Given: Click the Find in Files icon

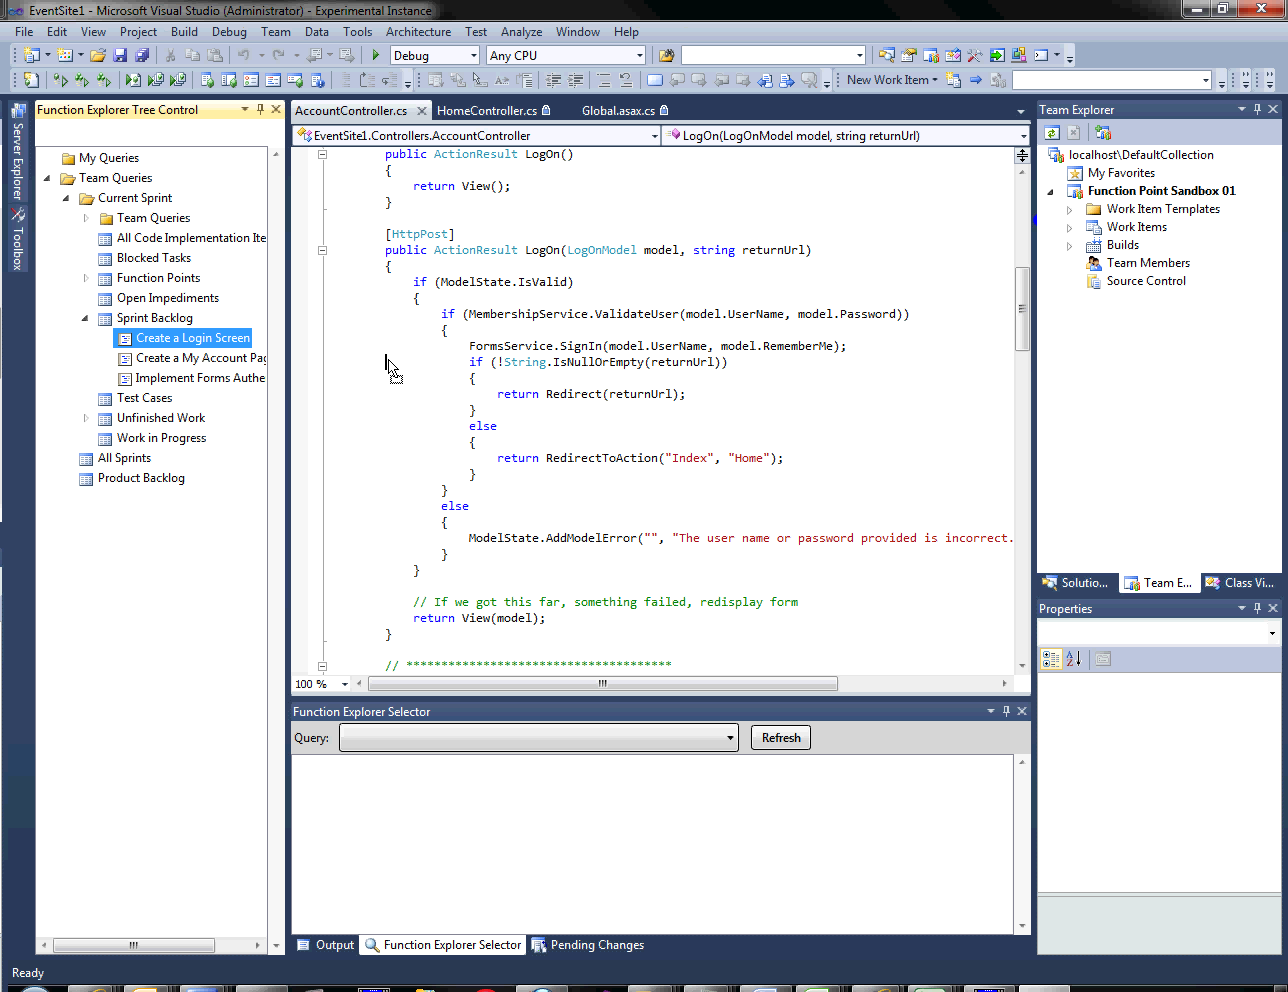Looking at the screenshot, I should pos(666,55).
